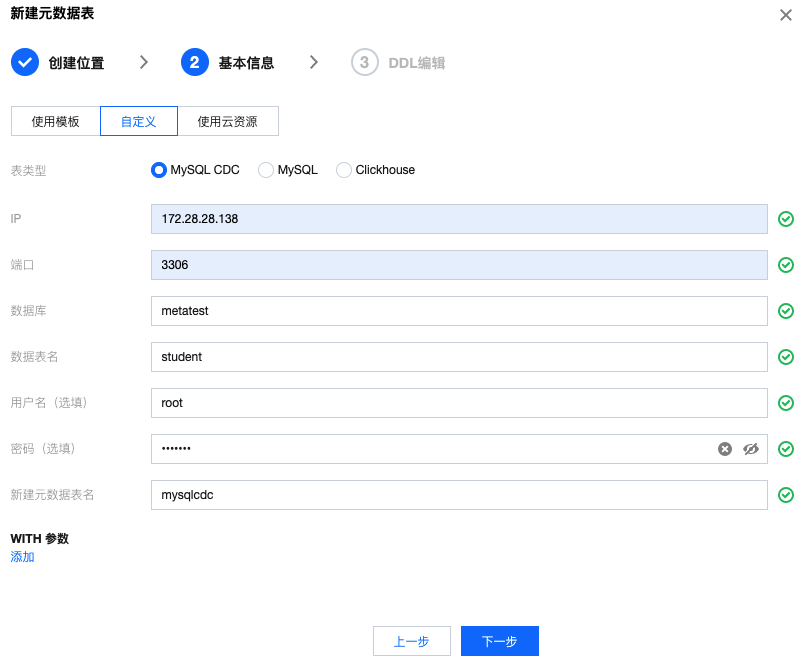This screenshot has height=664, width=803.
Task: Click the 端口 input field showing 3306
Action: click(459, 265)
